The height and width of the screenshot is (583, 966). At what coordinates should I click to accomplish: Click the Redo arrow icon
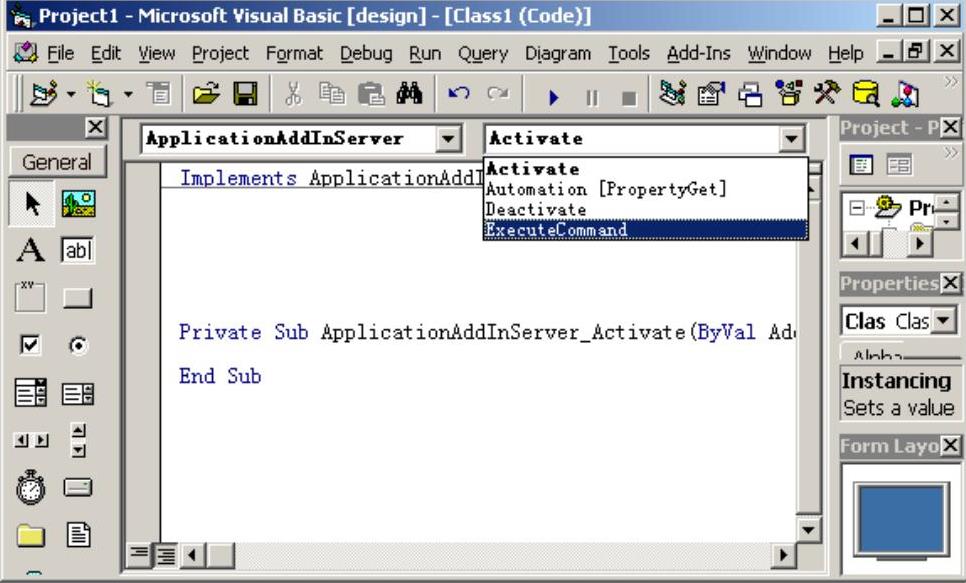pos(498,94)
